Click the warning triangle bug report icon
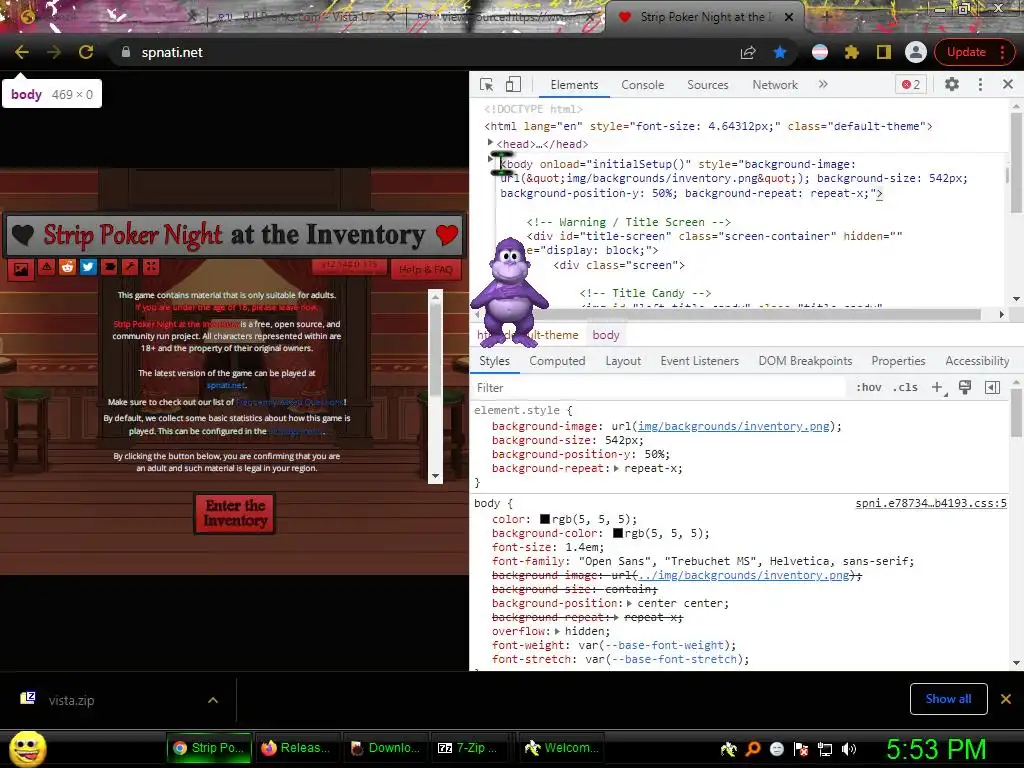 click(46, 266)
